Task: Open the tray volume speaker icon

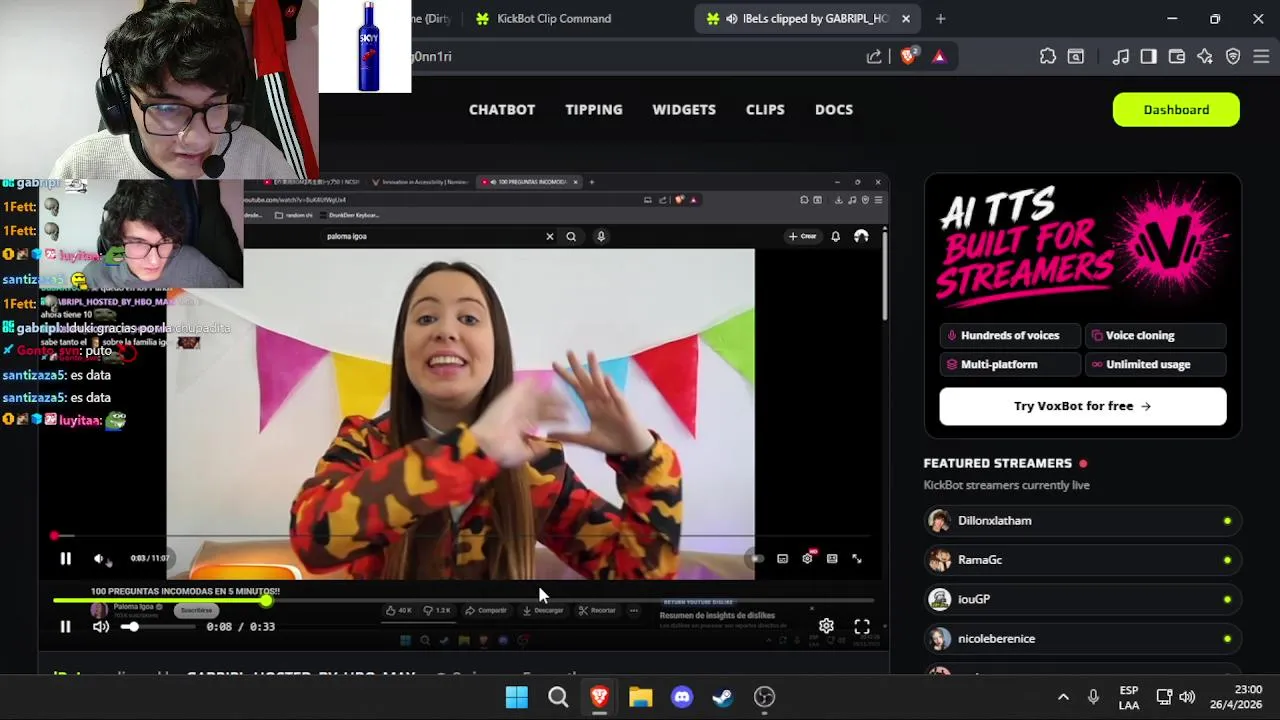Action: 1187,697
